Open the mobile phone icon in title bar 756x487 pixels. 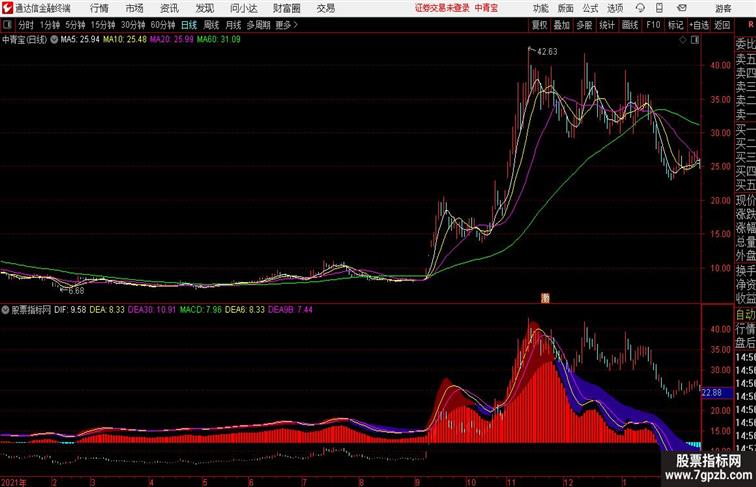coord(659,8)
